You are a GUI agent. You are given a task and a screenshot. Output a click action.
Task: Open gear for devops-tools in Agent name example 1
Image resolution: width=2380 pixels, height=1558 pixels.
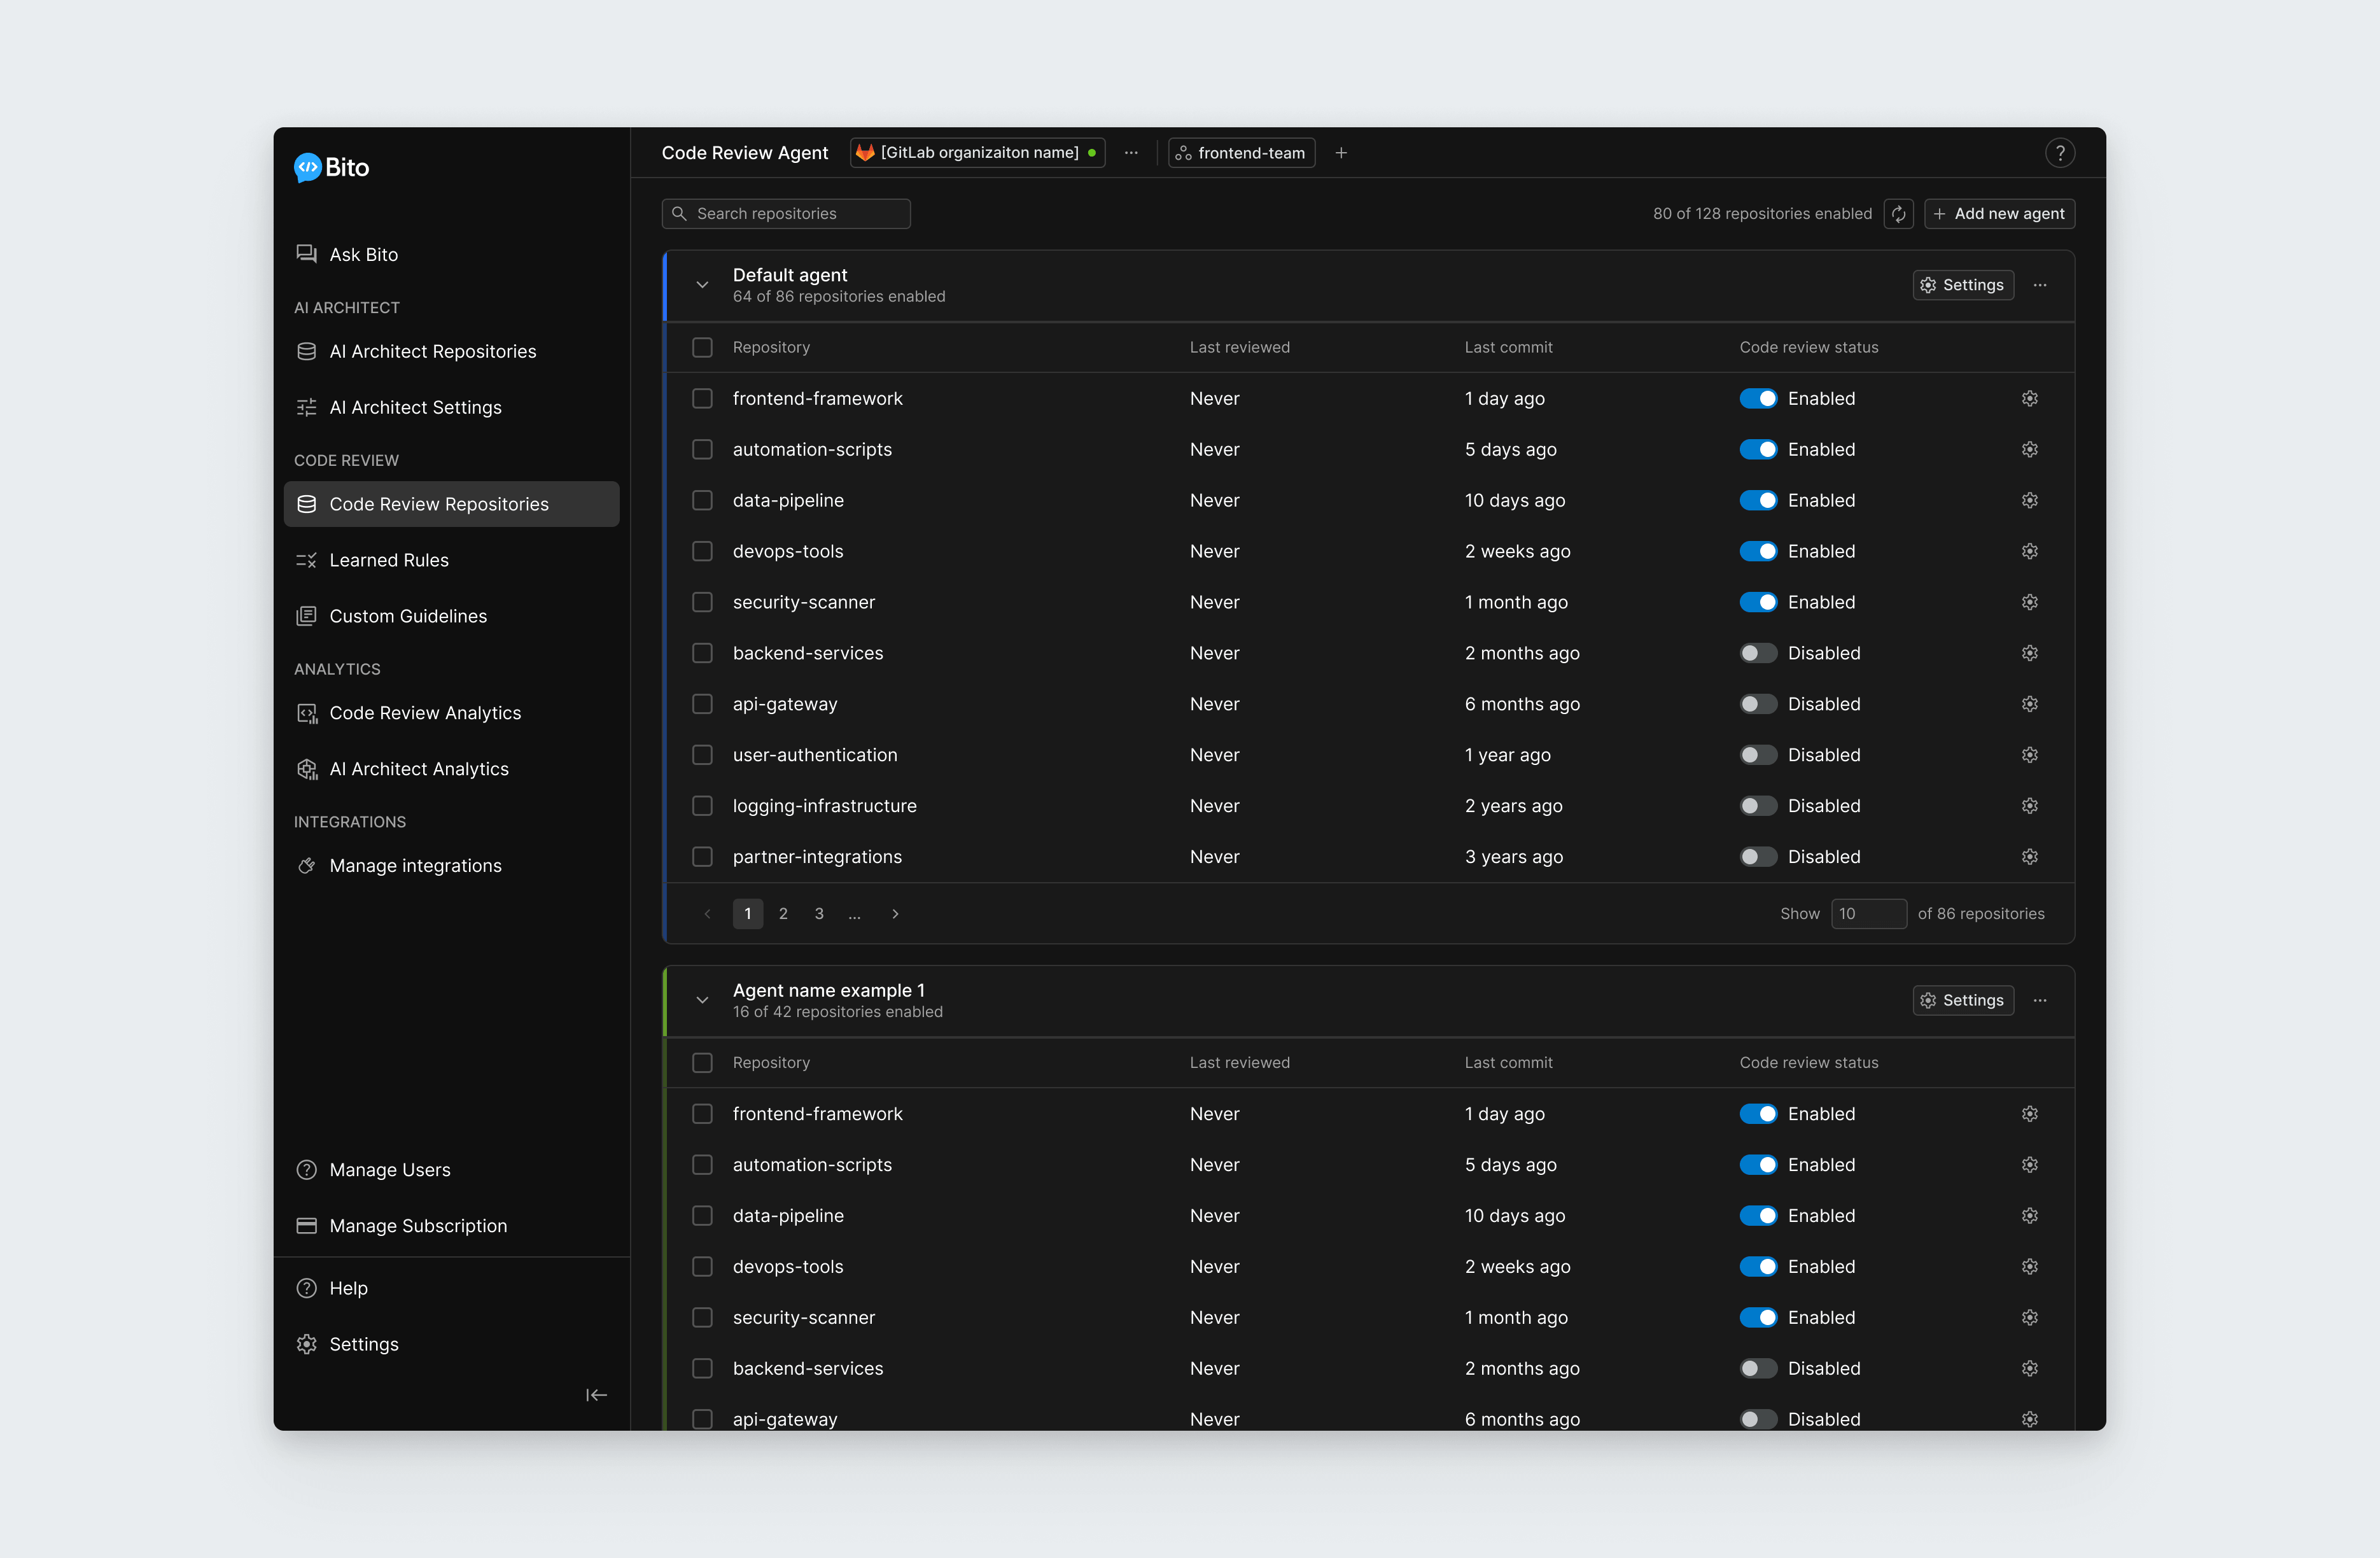(x=2029, y=1267)
